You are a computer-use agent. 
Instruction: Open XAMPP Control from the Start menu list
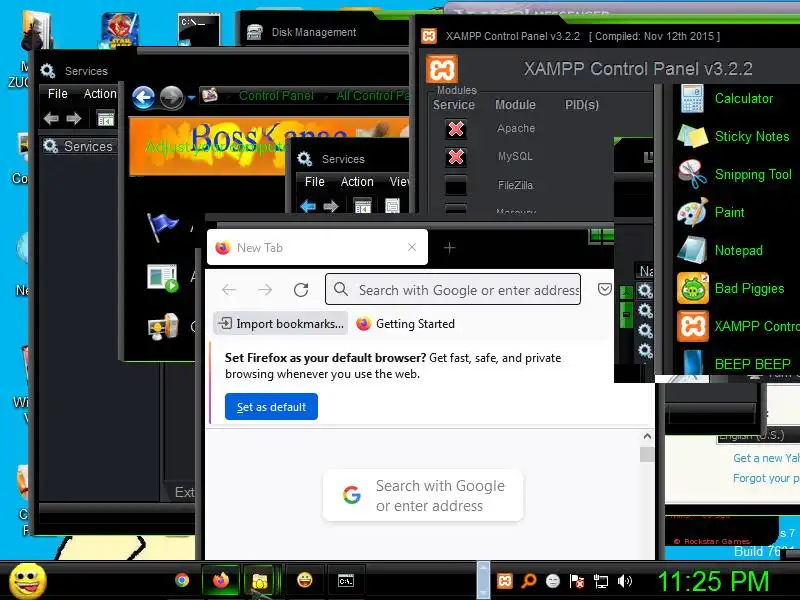(x=738, y=327)
